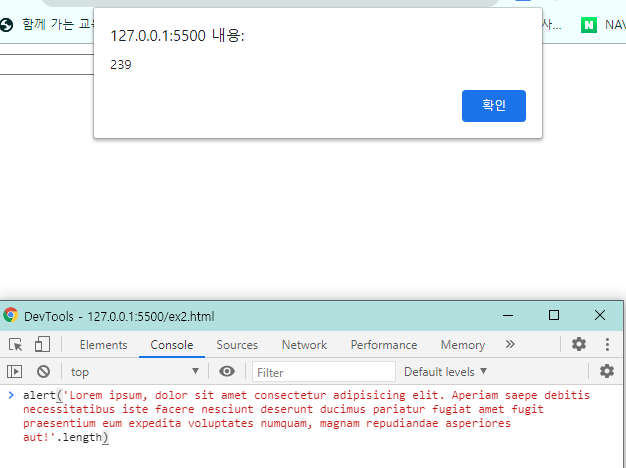
Task: Show more DevTools tabs chevron
Action: [x=510, y=344]
